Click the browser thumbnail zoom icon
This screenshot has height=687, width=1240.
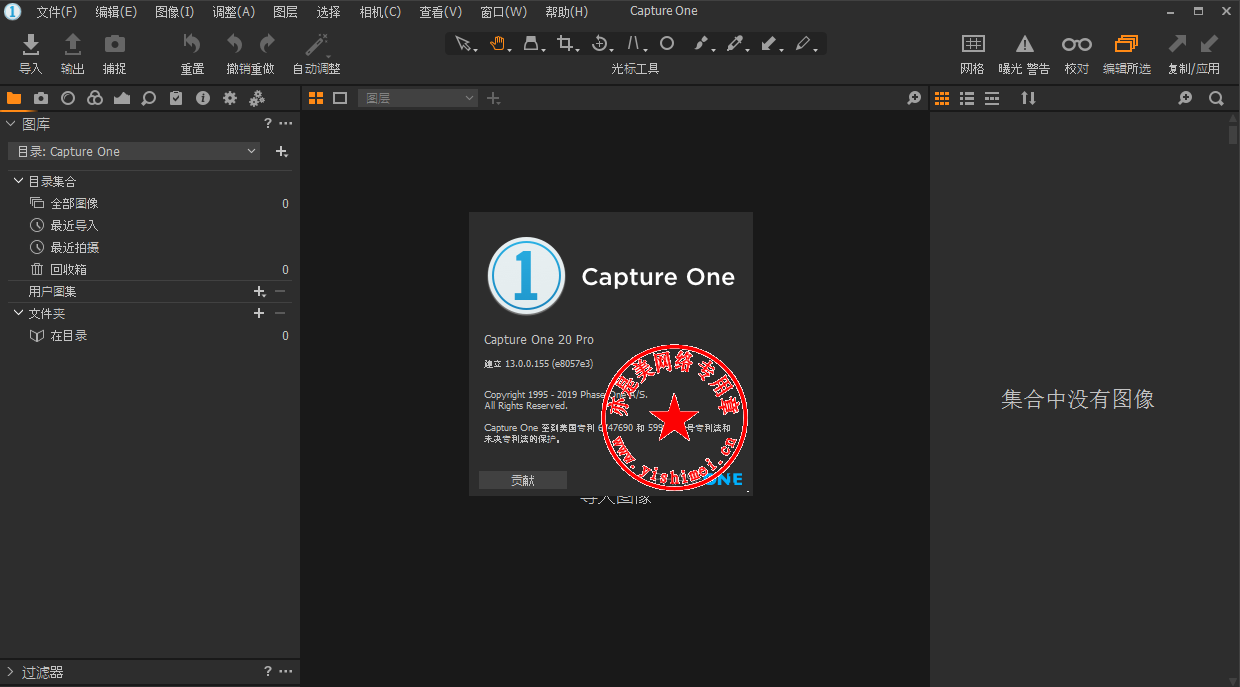1185,98
